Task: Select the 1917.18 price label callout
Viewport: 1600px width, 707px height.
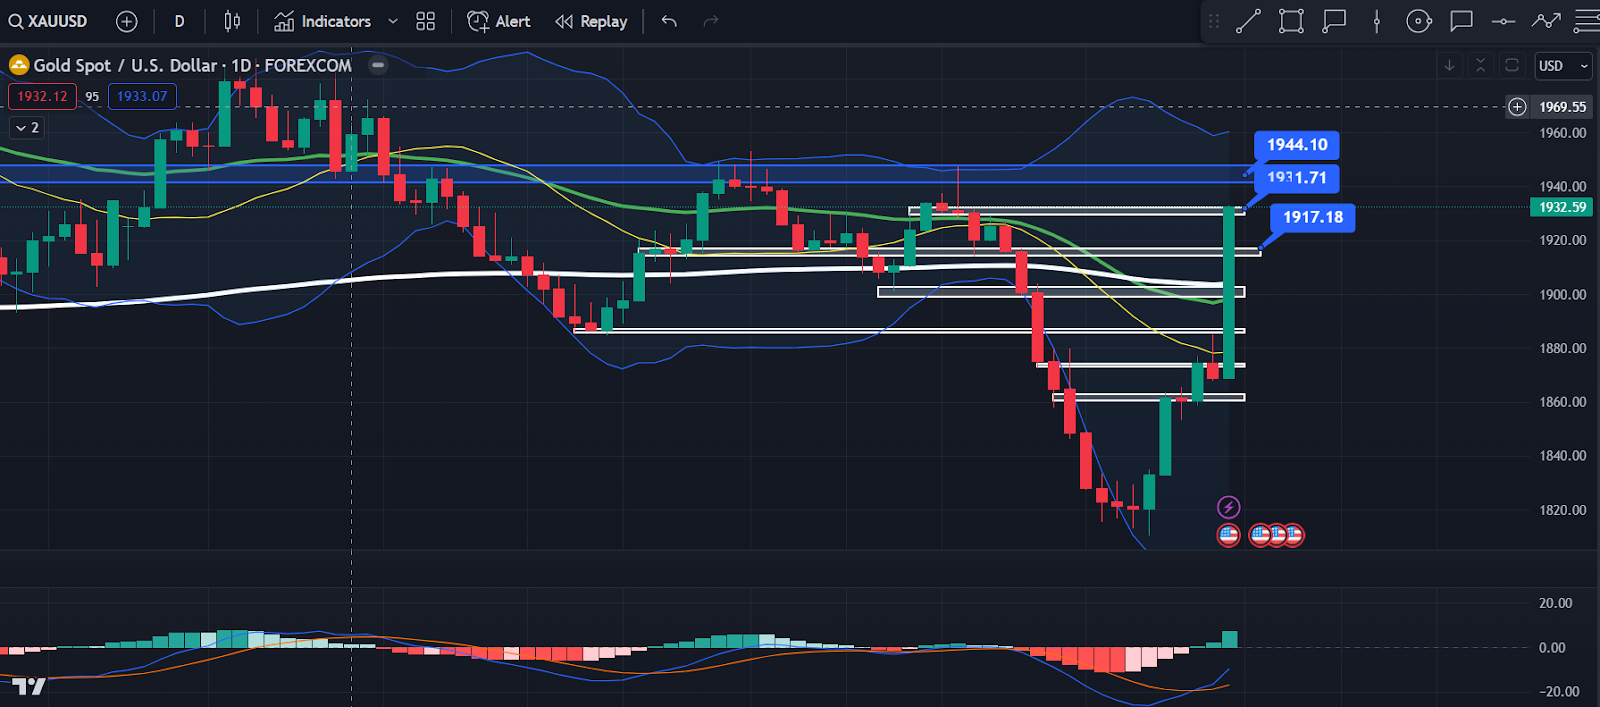Action: tap(1313, 217)
